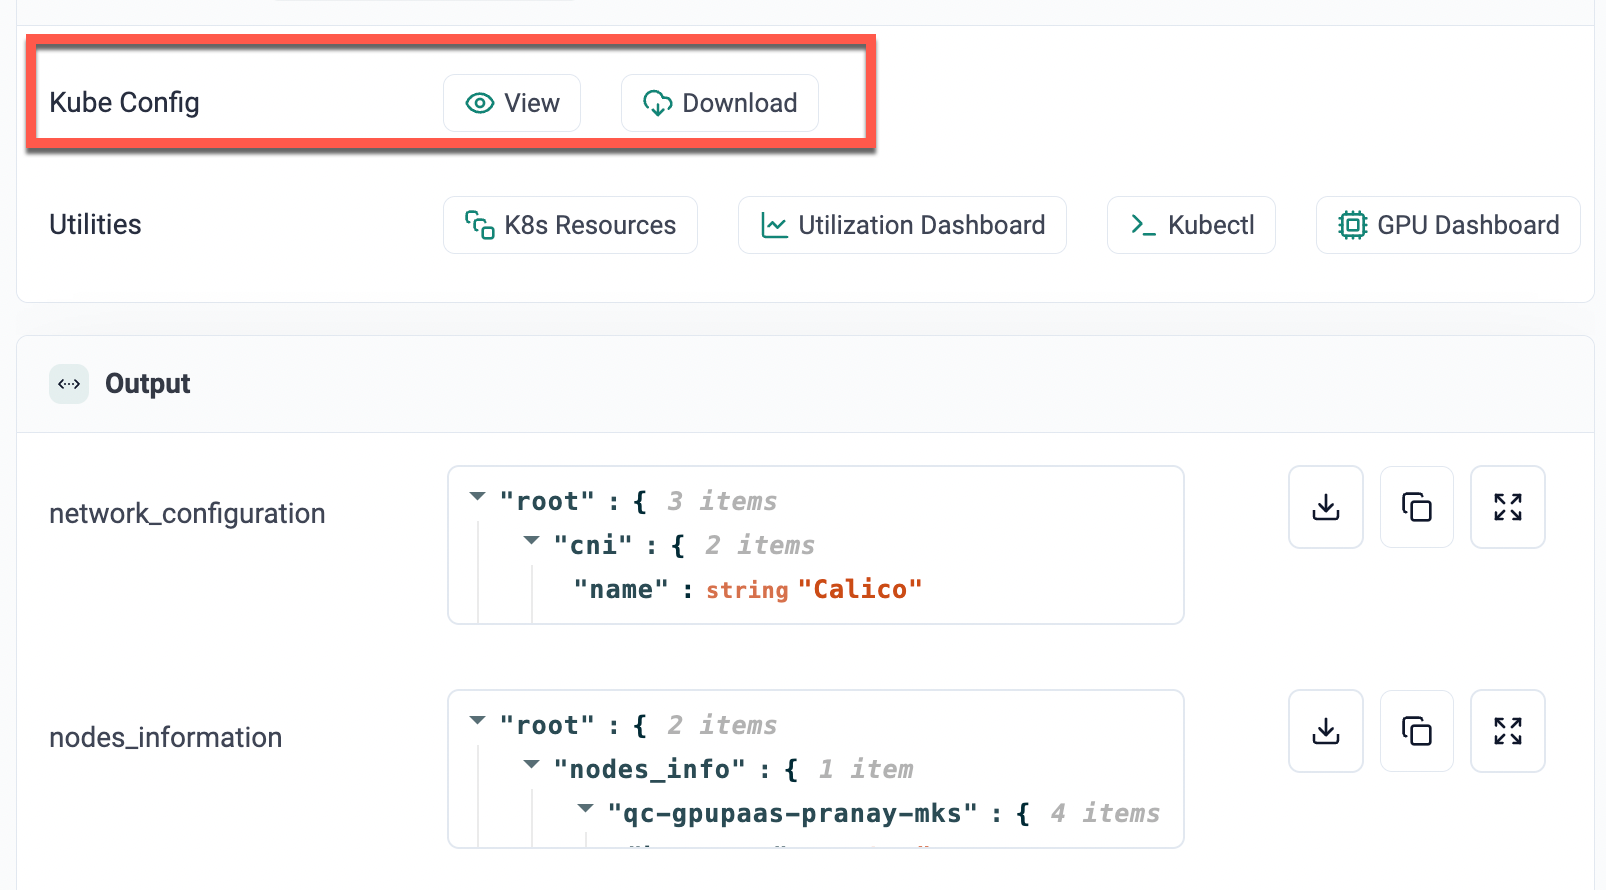Screen dimensions: 1606x890
Task: Collapse the nodes_information root node
Action: coord(478,721)
